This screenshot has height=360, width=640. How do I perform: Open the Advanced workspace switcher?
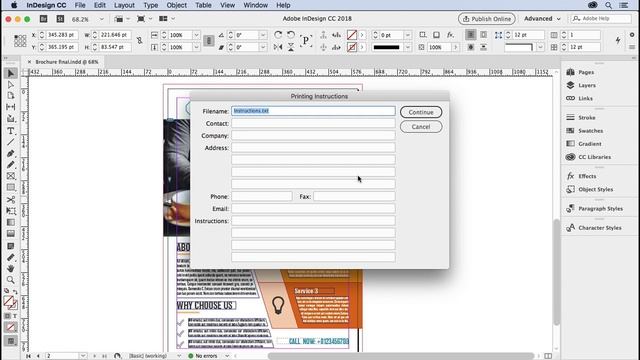pyautogui.click(x=542, y=19)
